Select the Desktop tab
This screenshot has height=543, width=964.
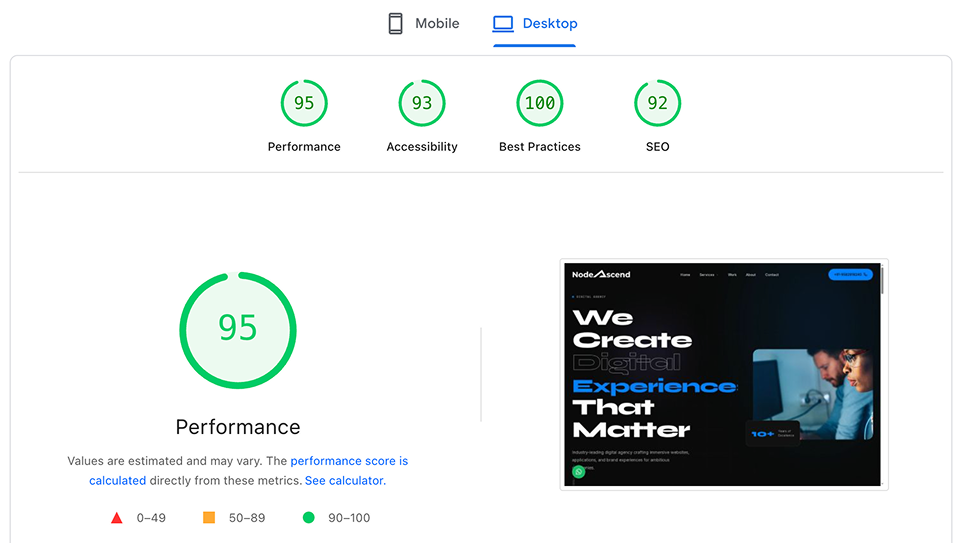[534, 23]
